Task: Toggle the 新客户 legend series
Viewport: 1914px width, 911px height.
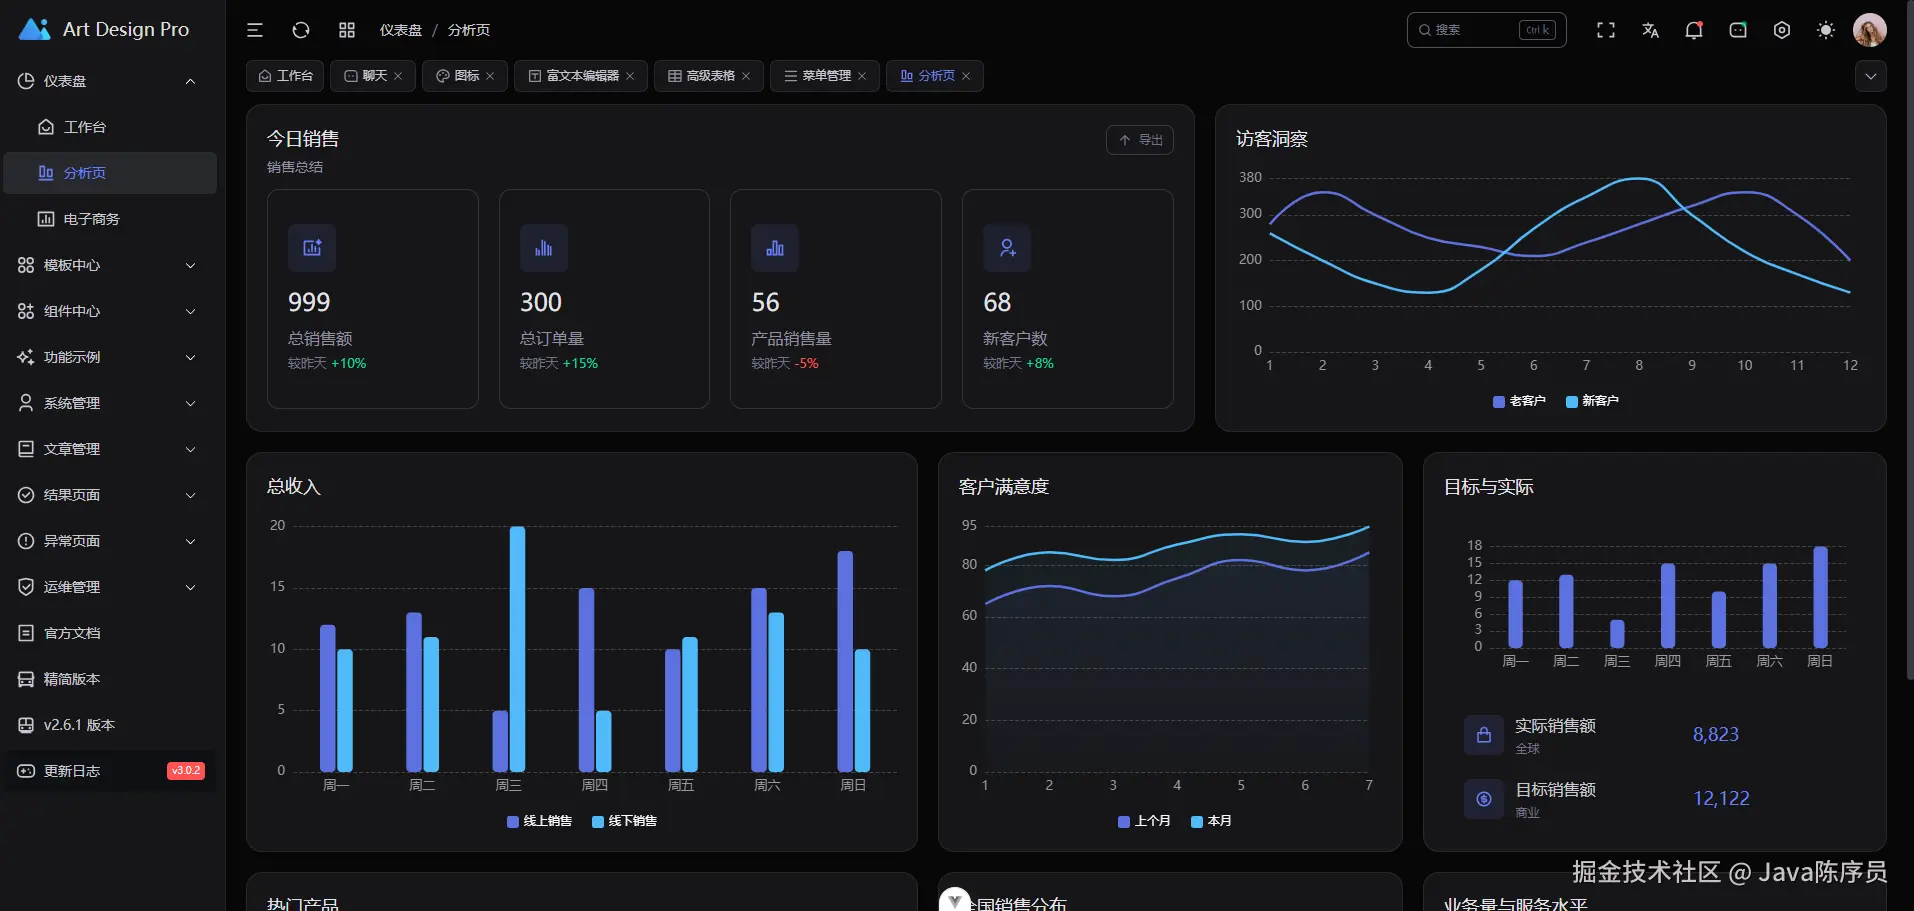Action: 1592,401
